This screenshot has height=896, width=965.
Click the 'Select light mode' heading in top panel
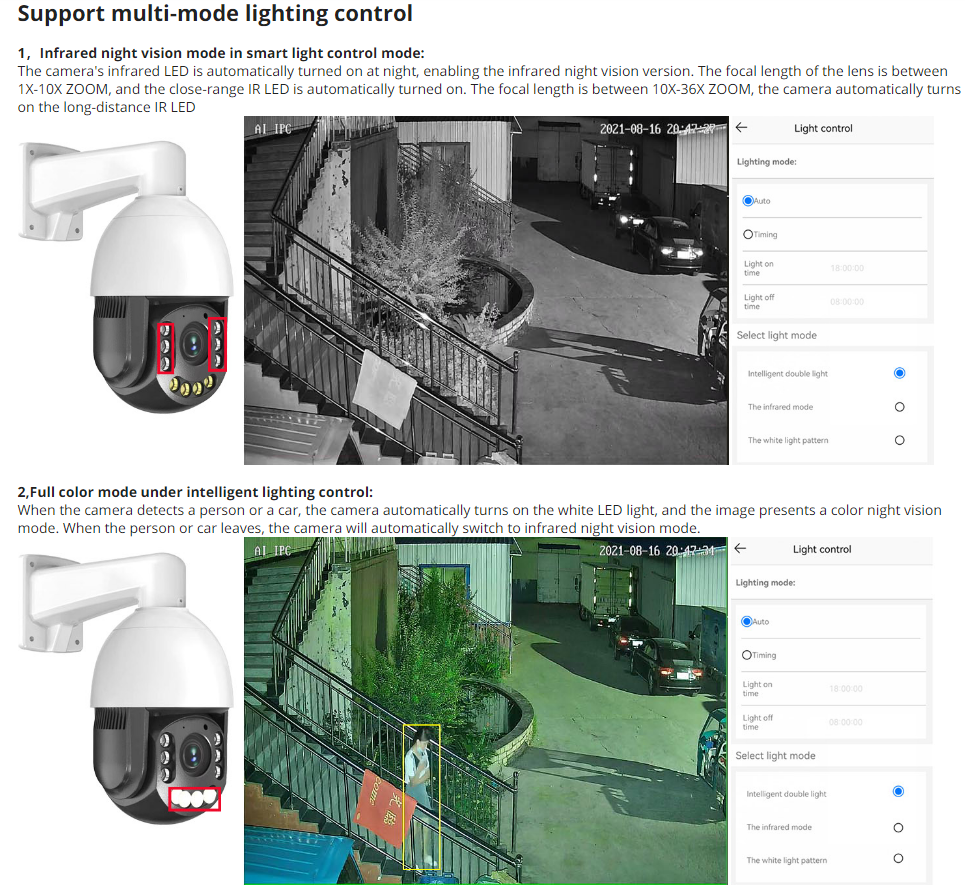pyautogui.click(x=779, y=335)
